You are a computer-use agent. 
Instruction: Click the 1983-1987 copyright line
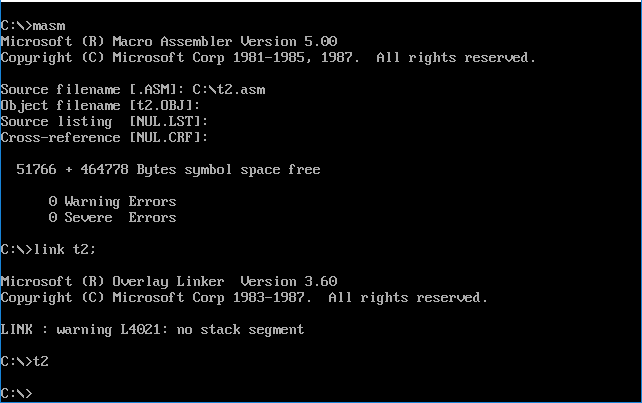[x=244, y=297]
